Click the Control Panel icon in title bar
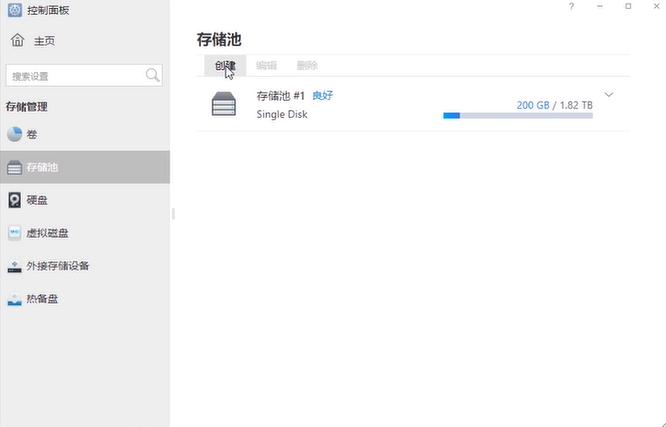The image size is (666, 427). coord(15,9)
